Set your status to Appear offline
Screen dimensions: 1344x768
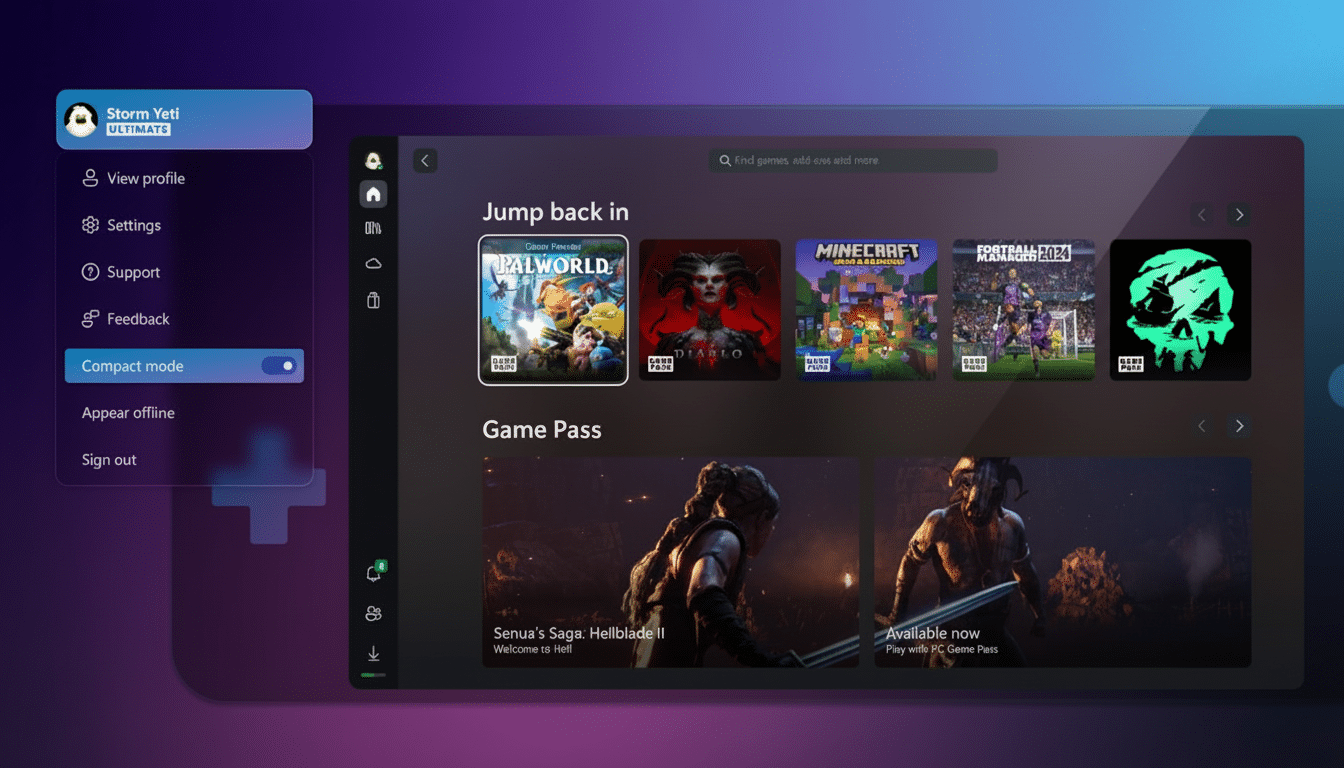[128, 412]
